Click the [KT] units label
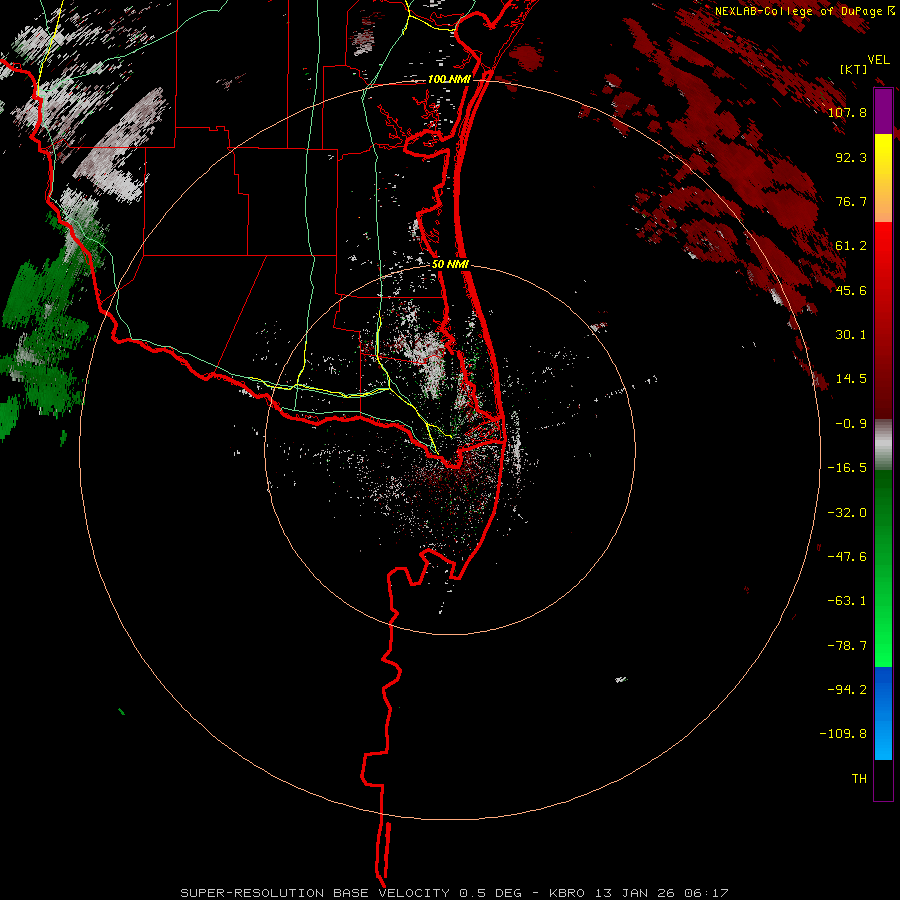The image size is (900, 900). pos(853,69)
